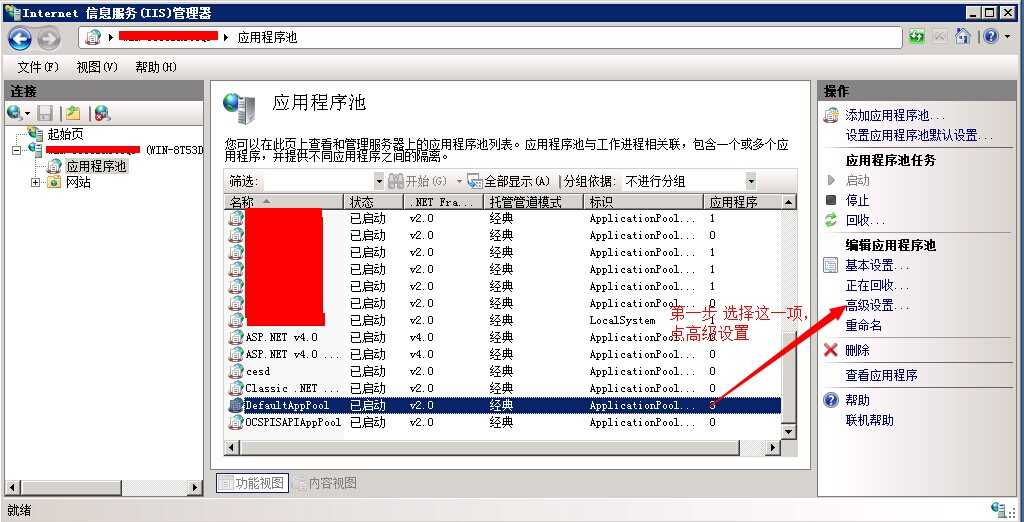Open the 文件(F) menu
The image size is (1024, 522).
click(x=37, y=67)
